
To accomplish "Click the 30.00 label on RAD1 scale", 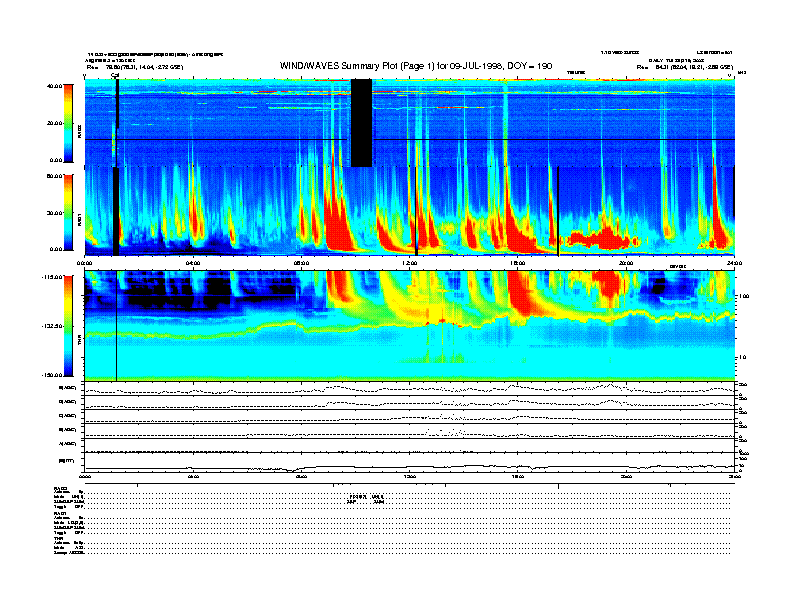I will [54, 213].
